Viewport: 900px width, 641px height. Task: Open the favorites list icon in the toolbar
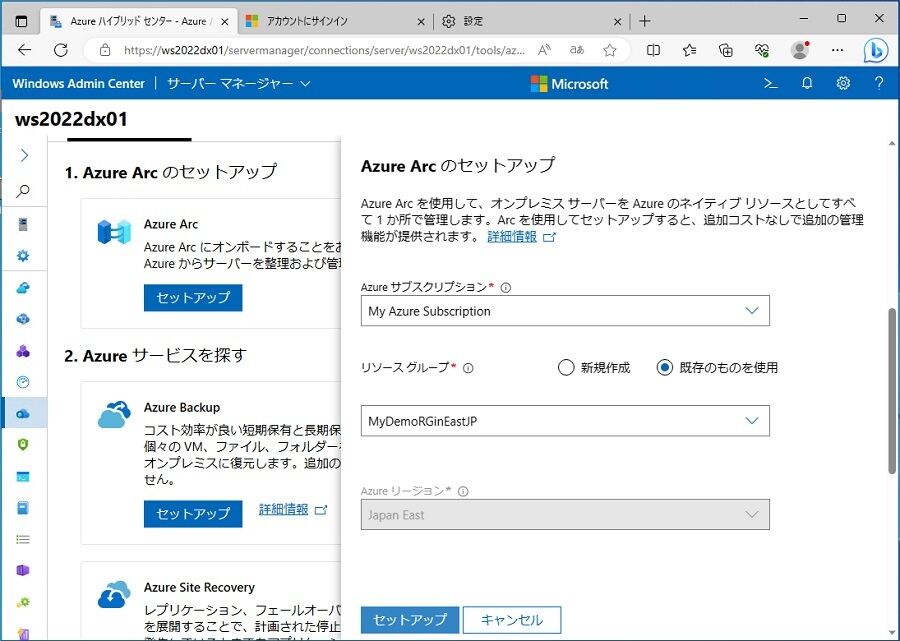click(689, 50)
